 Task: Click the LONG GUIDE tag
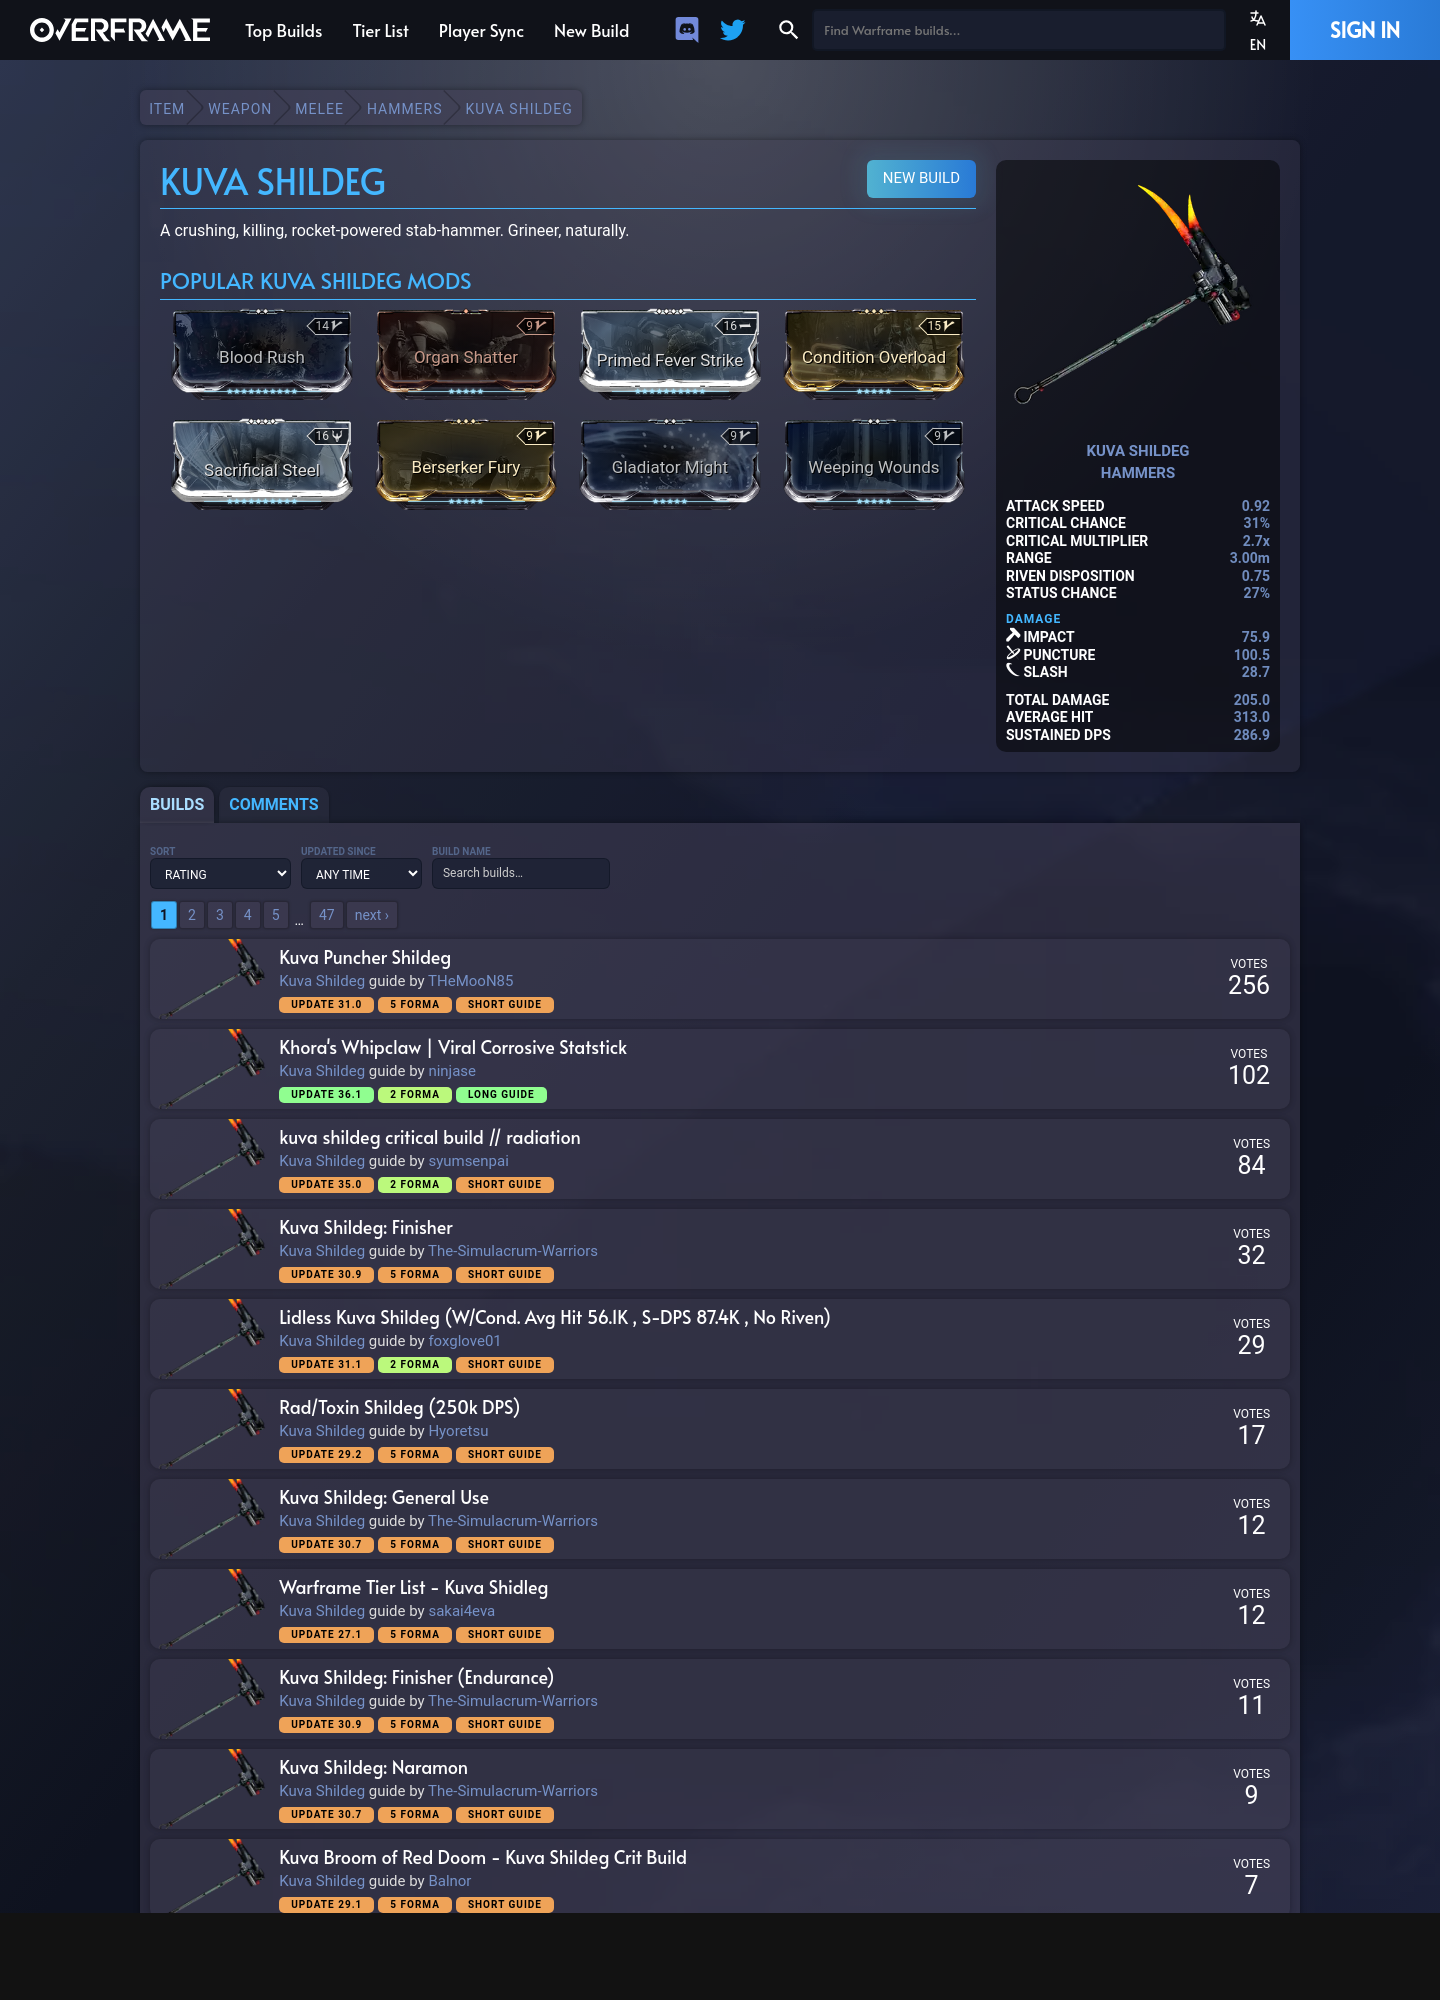coord(502,1095)
